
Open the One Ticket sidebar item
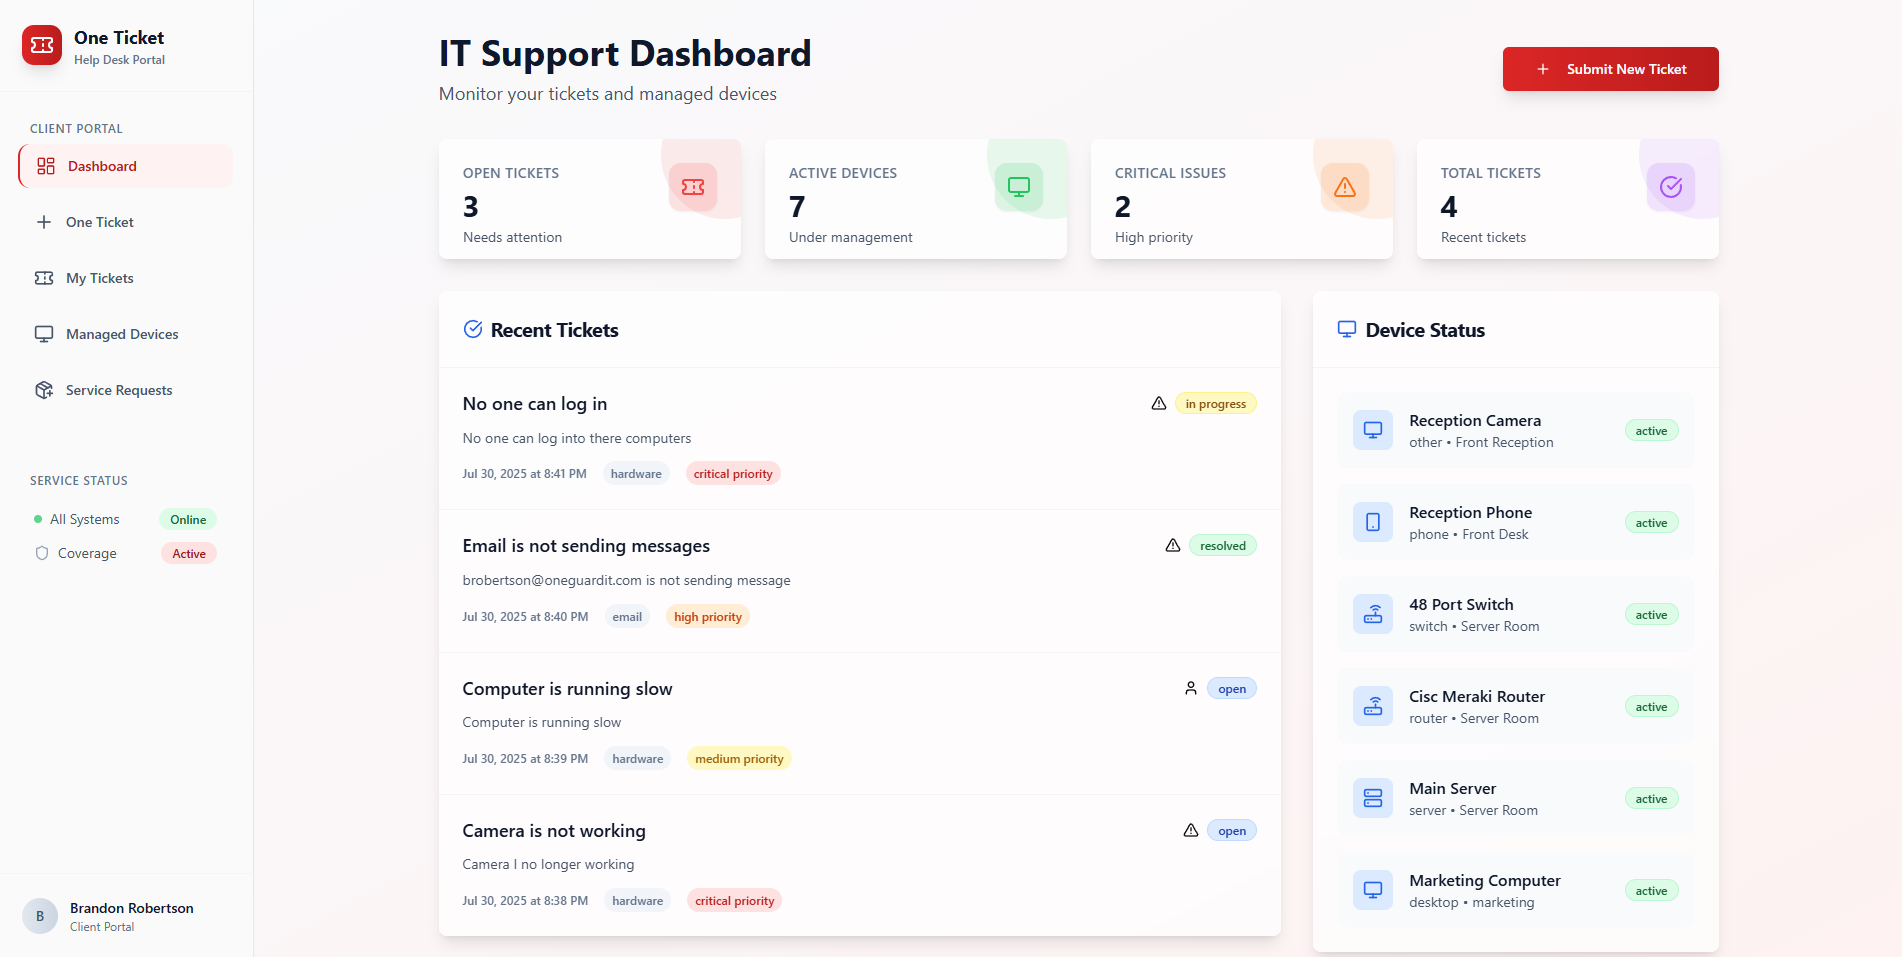(126, 222)
